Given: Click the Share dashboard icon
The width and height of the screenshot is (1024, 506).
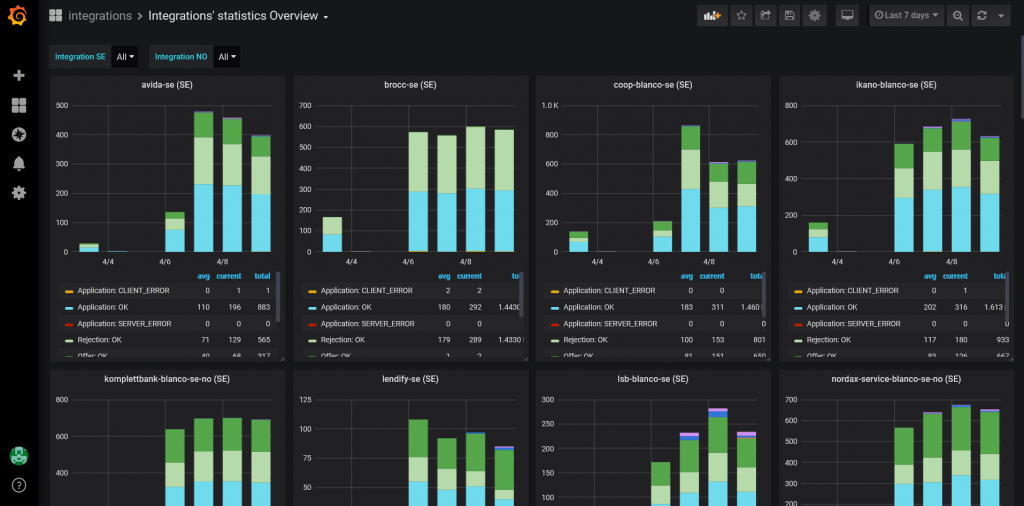Looking at the screenshot, I should (x=766, y=16).
